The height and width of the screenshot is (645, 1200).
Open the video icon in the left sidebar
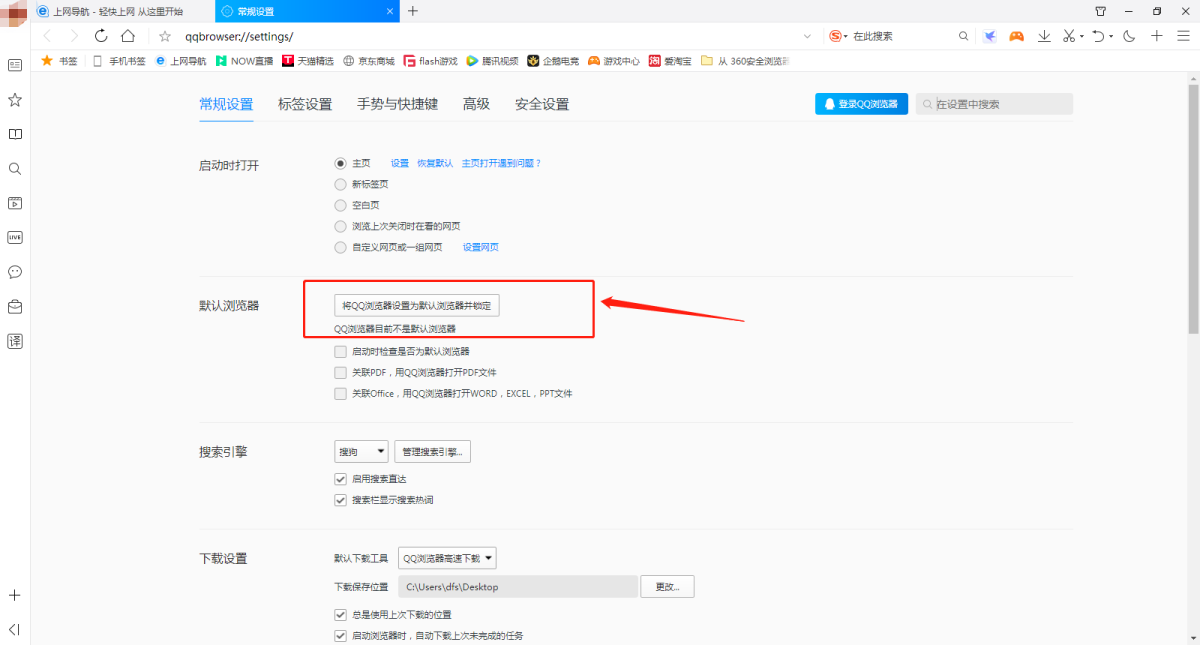15,203
